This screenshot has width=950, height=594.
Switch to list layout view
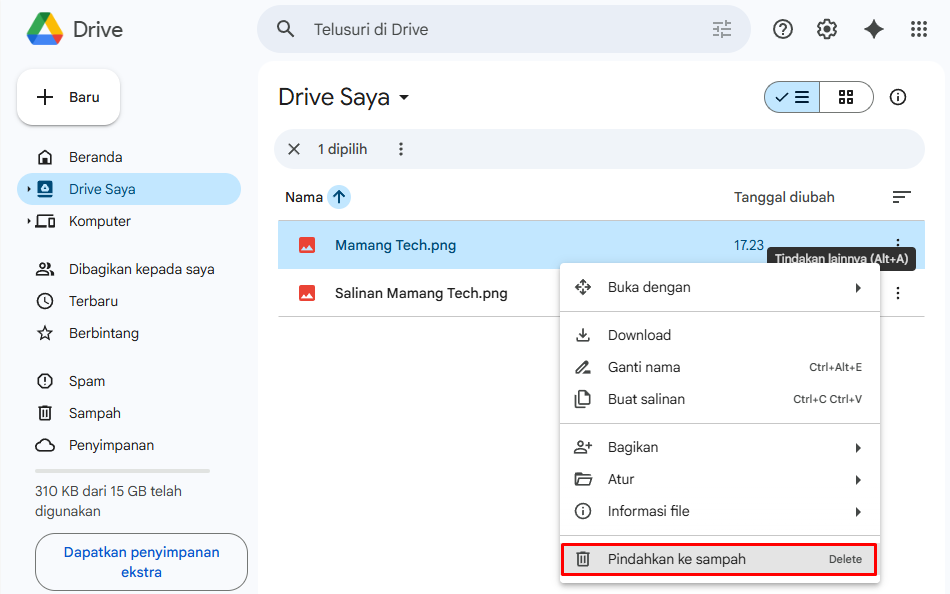pyautogui.click(x=792, y=97)
